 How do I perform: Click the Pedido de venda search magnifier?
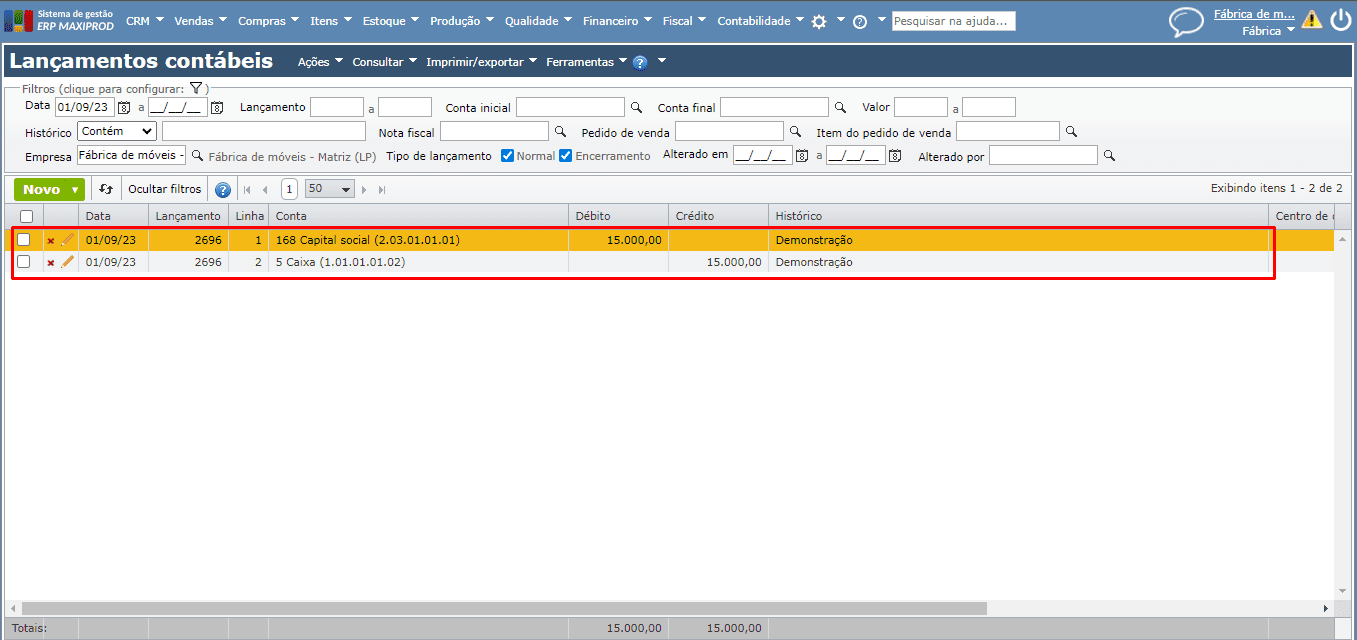(x=796, y=131)
